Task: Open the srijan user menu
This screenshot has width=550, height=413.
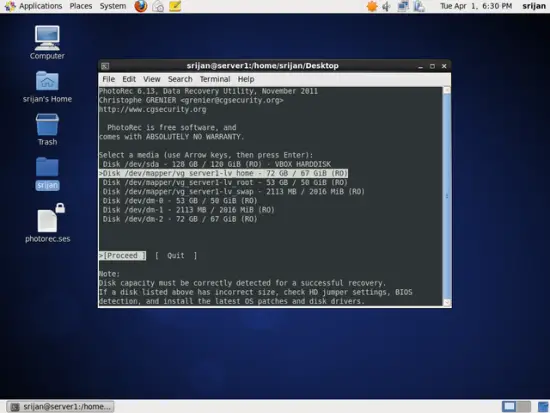Action: coord(534,6)
